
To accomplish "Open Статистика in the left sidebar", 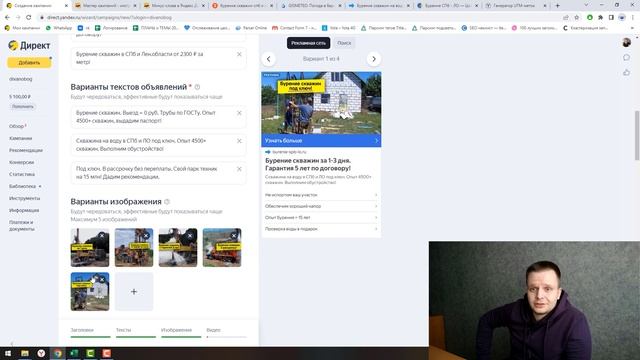I will 22,174.
